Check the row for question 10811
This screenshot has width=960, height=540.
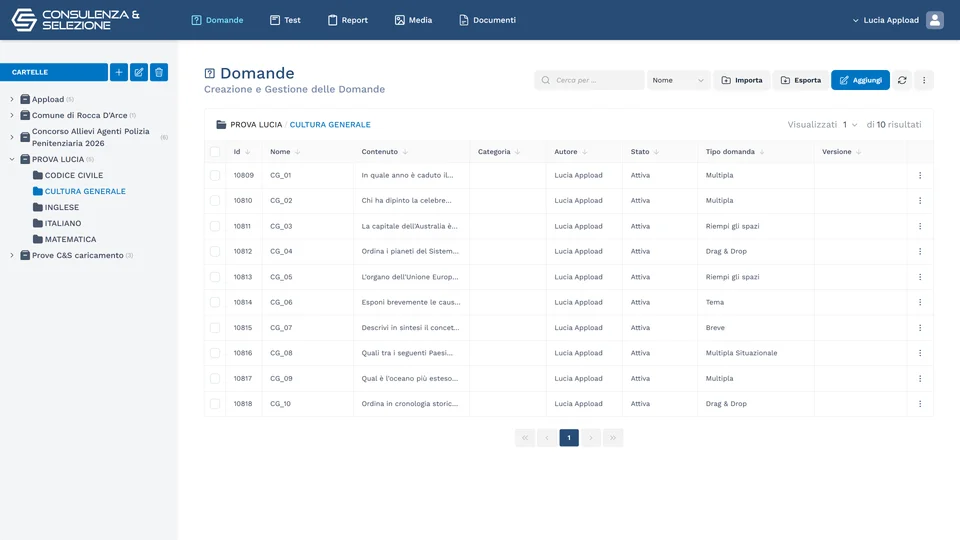tap(215, 226)
